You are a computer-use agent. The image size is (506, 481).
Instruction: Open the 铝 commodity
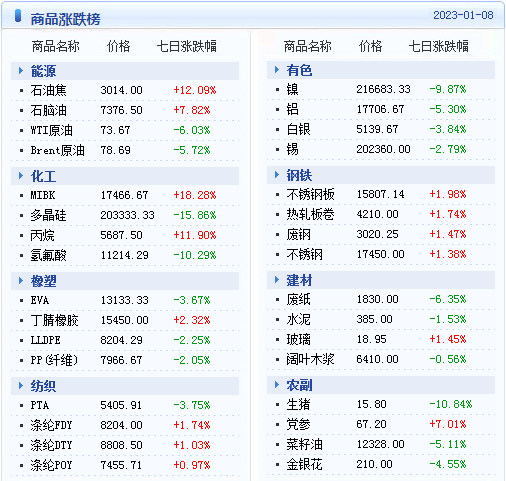[x=292, y=109]
